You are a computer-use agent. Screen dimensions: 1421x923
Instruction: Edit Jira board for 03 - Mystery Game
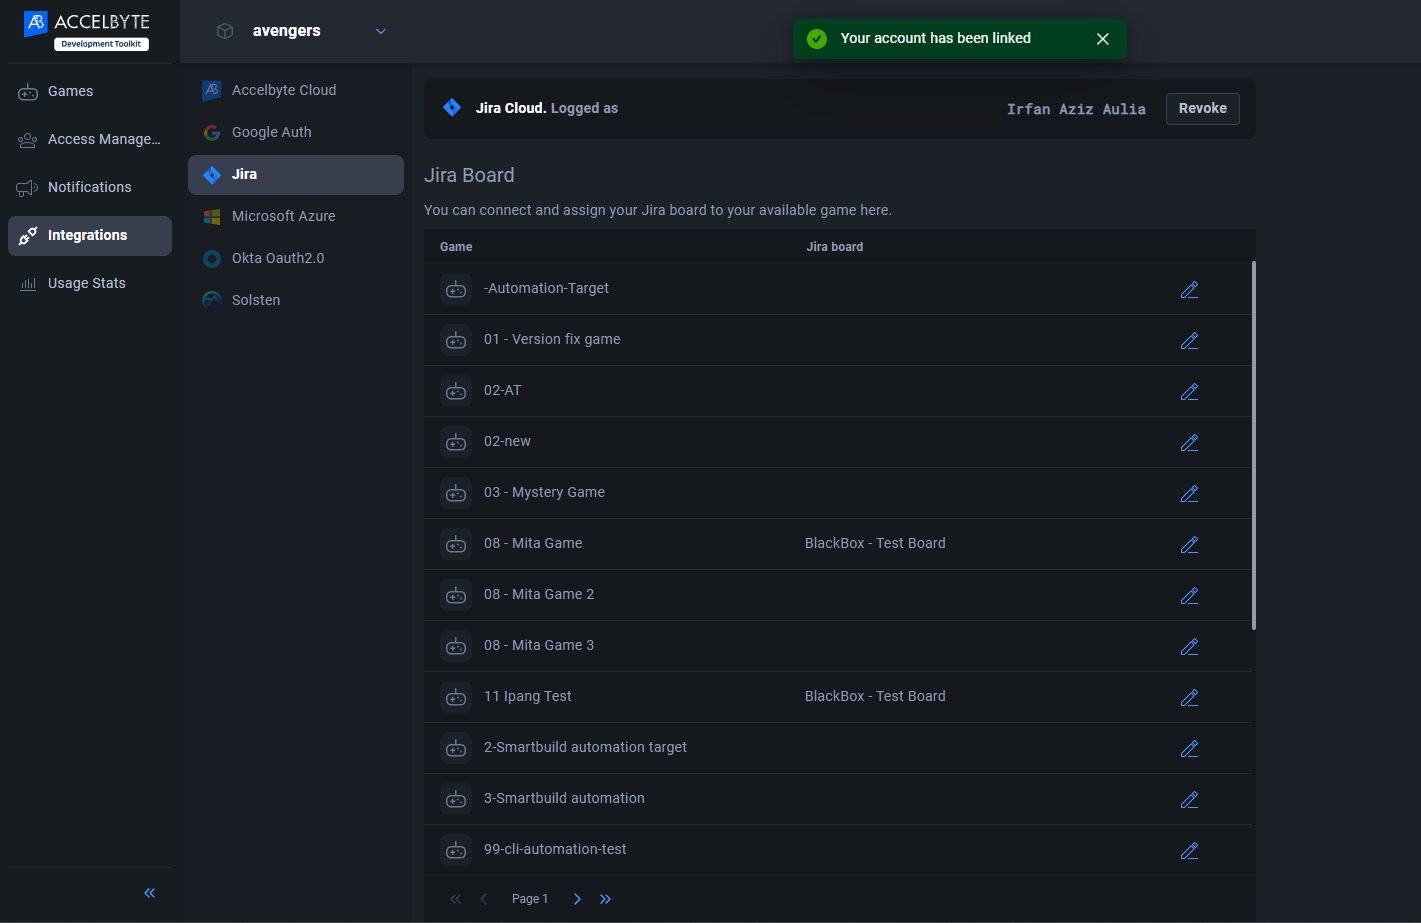click(x=1189, y=493)
